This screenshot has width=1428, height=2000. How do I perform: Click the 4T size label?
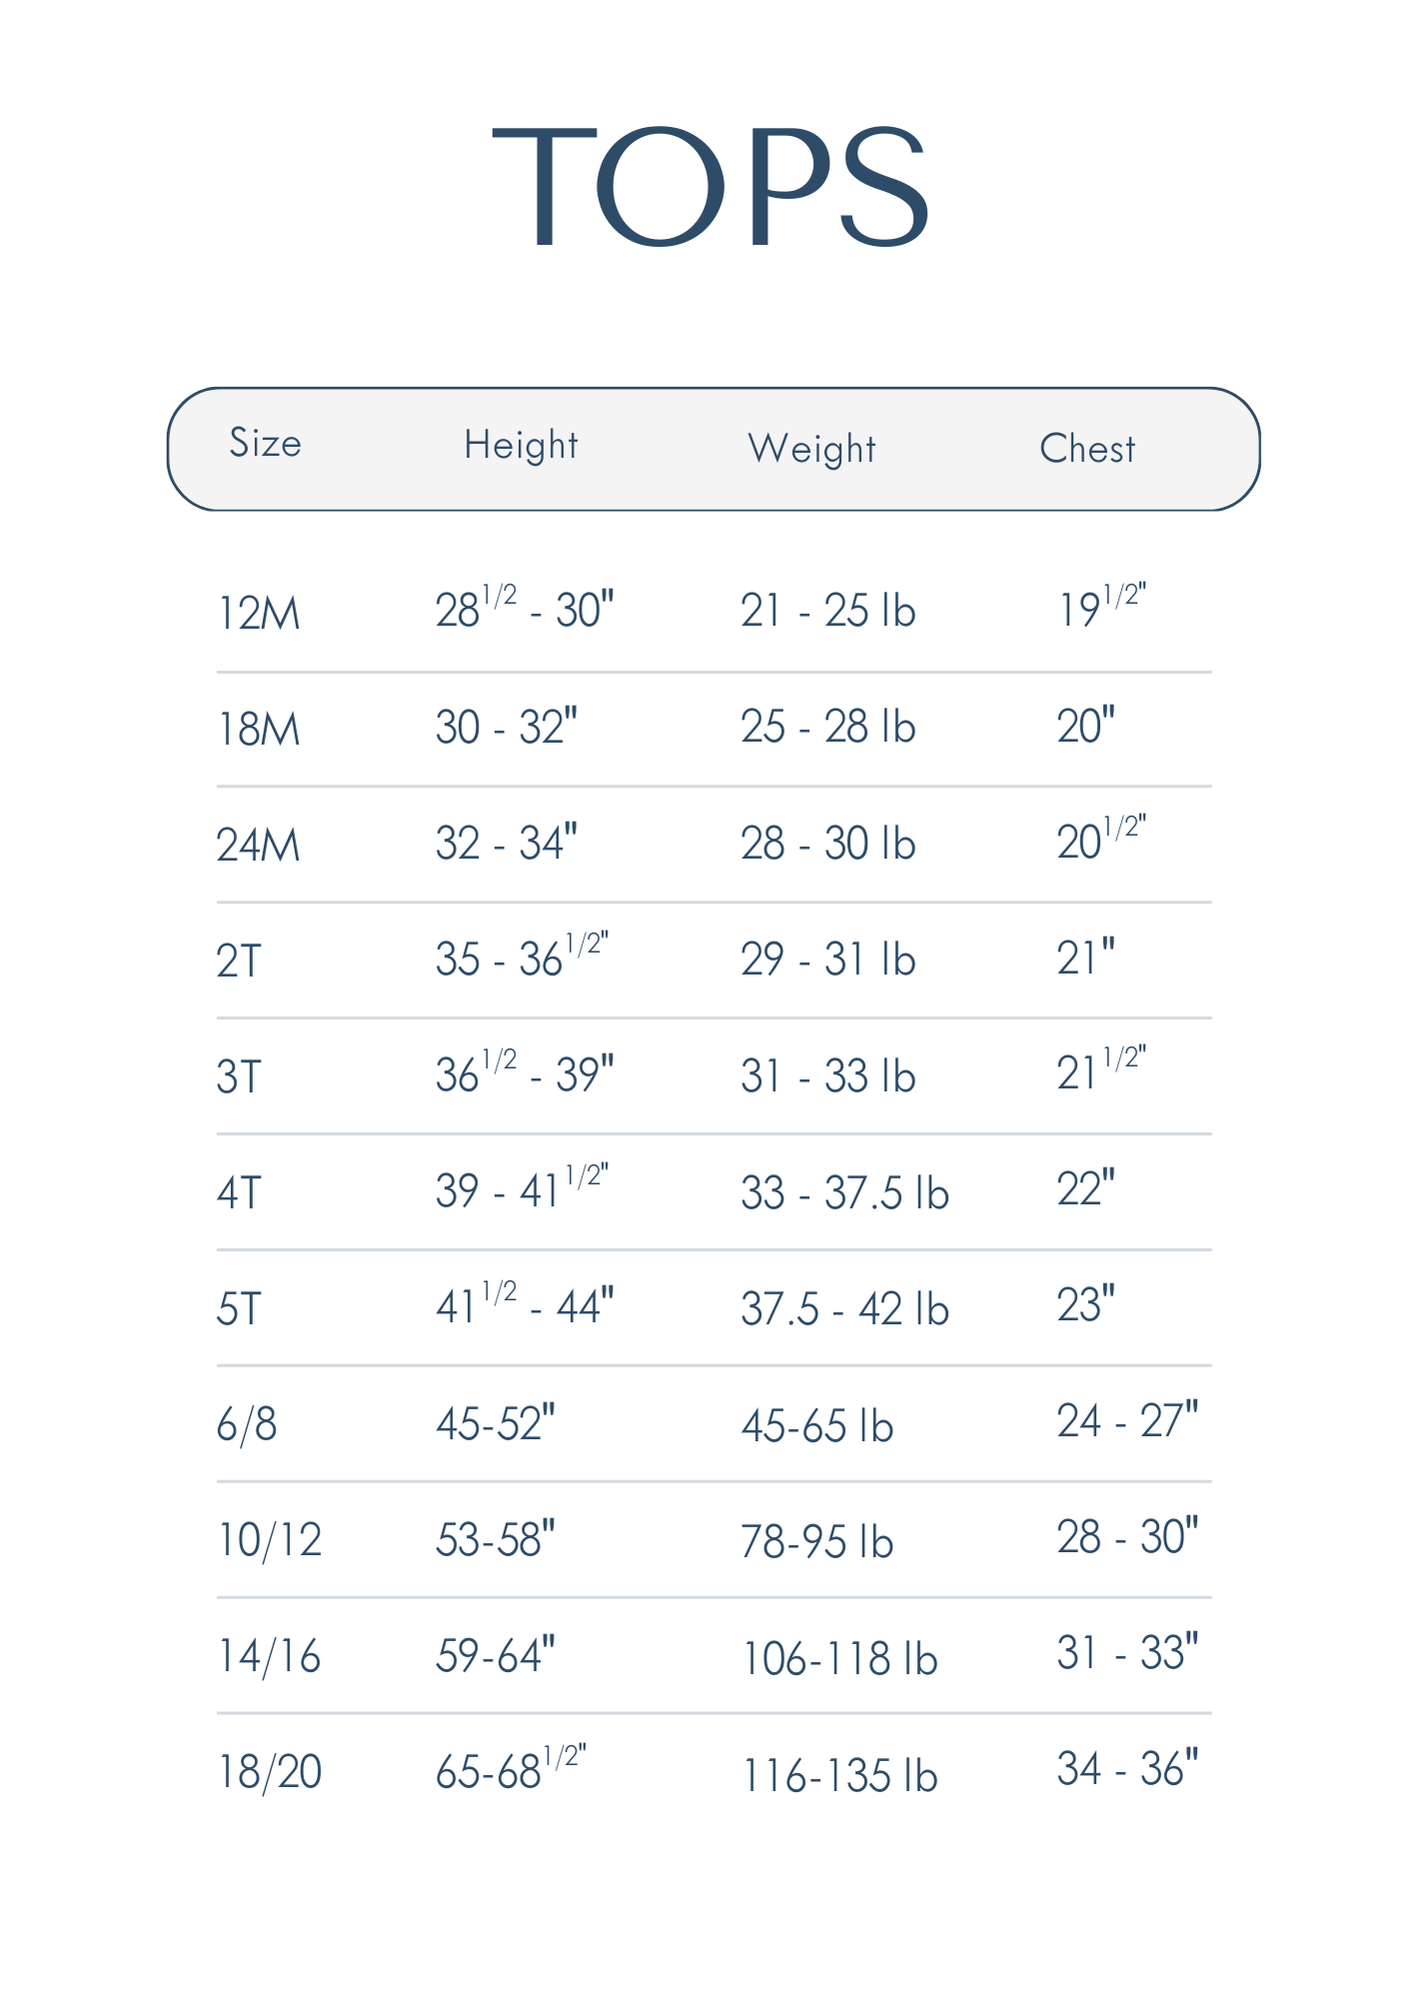coord(238,1193)
